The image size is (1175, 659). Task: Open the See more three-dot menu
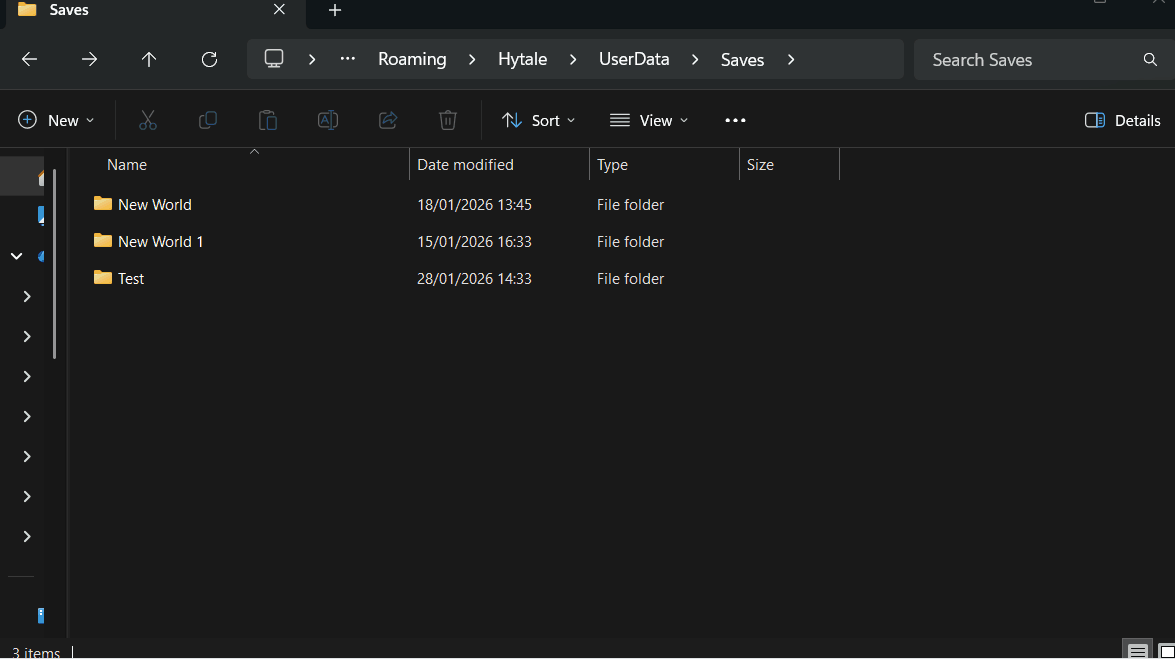click(x=735, y=120)
